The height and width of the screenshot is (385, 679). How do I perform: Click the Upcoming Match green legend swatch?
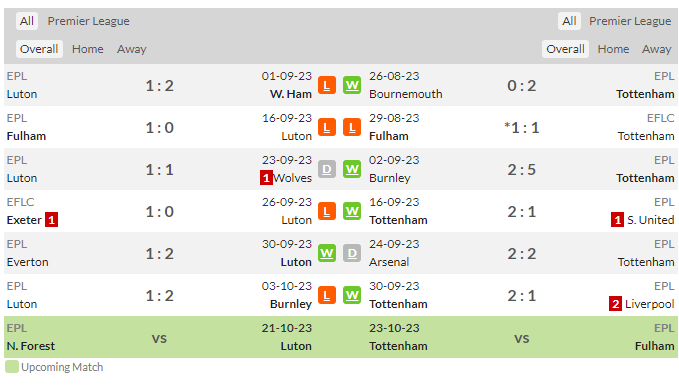pos(12,367)
